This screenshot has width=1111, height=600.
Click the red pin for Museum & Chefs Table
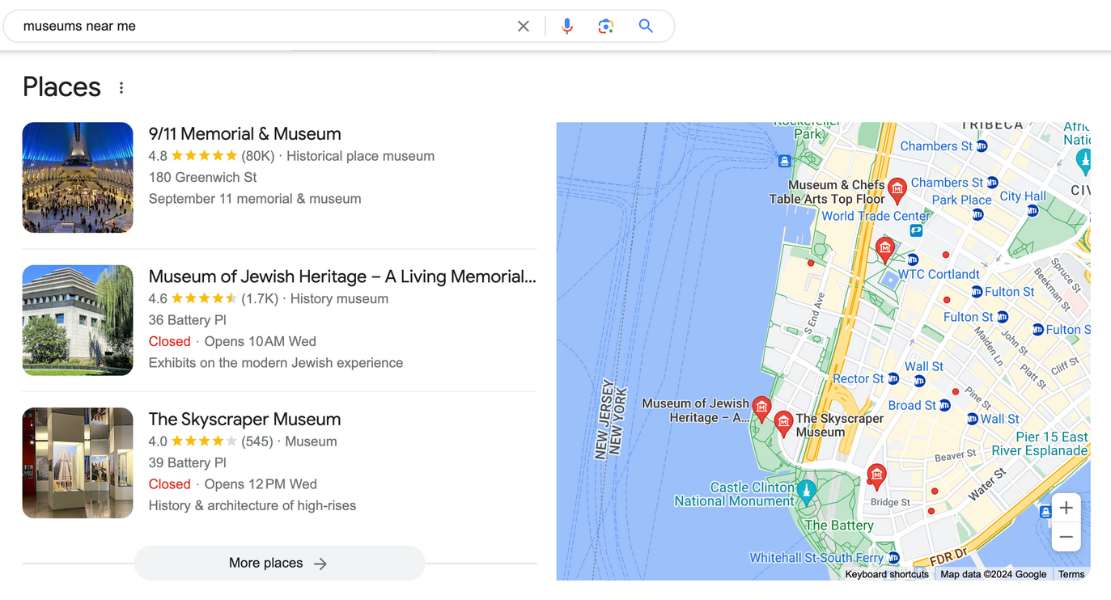tap(897, 190)
